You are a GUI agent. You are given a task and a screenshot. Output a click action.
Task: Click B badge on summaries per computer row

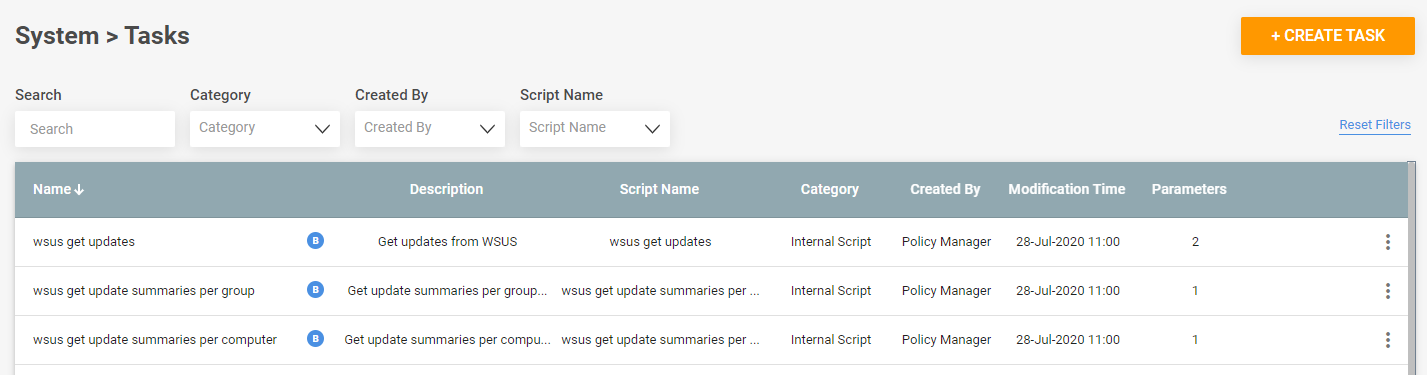315,339
